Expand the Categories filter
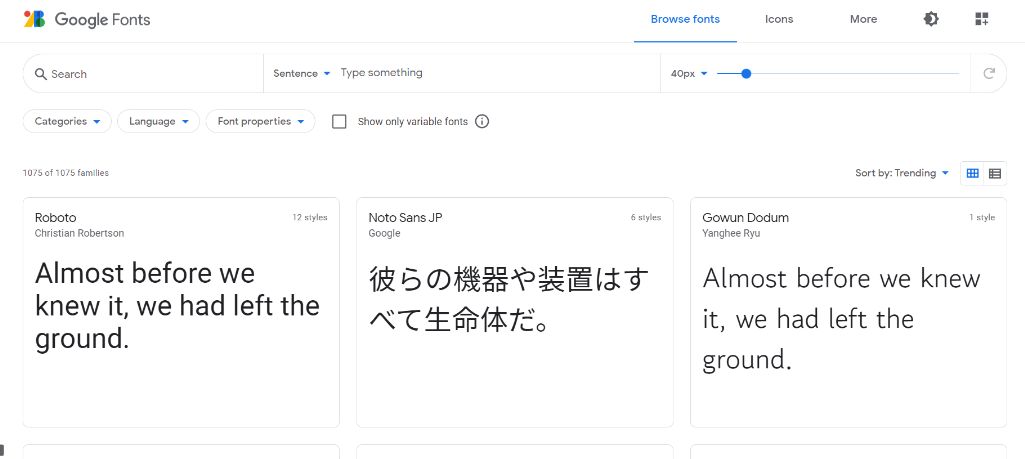 point(67,122)
